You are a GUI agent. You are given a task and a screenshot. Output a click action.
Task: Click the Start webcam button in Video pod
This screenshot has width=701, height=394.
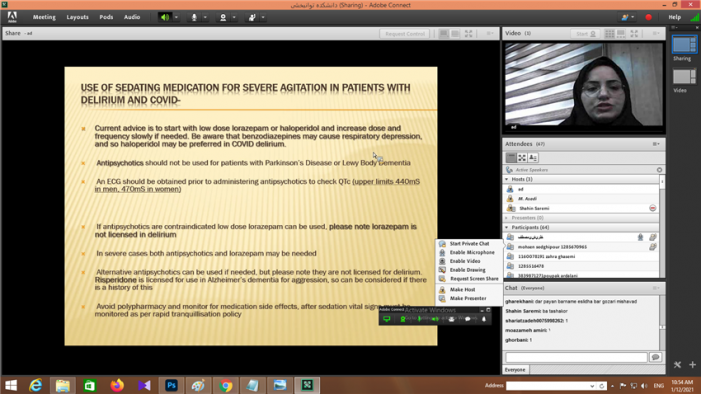585,34
